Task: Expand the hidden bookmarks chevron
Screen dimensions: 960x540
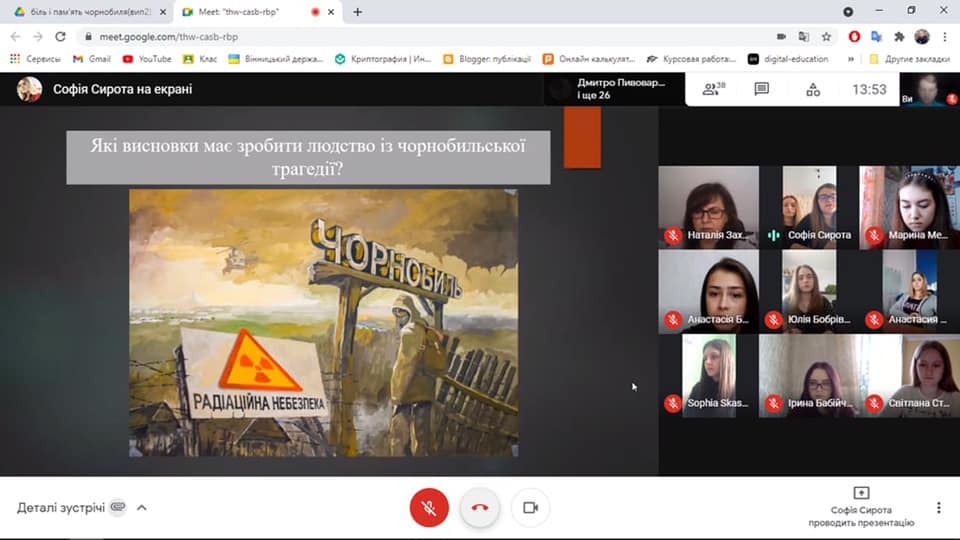Action: 850,59
